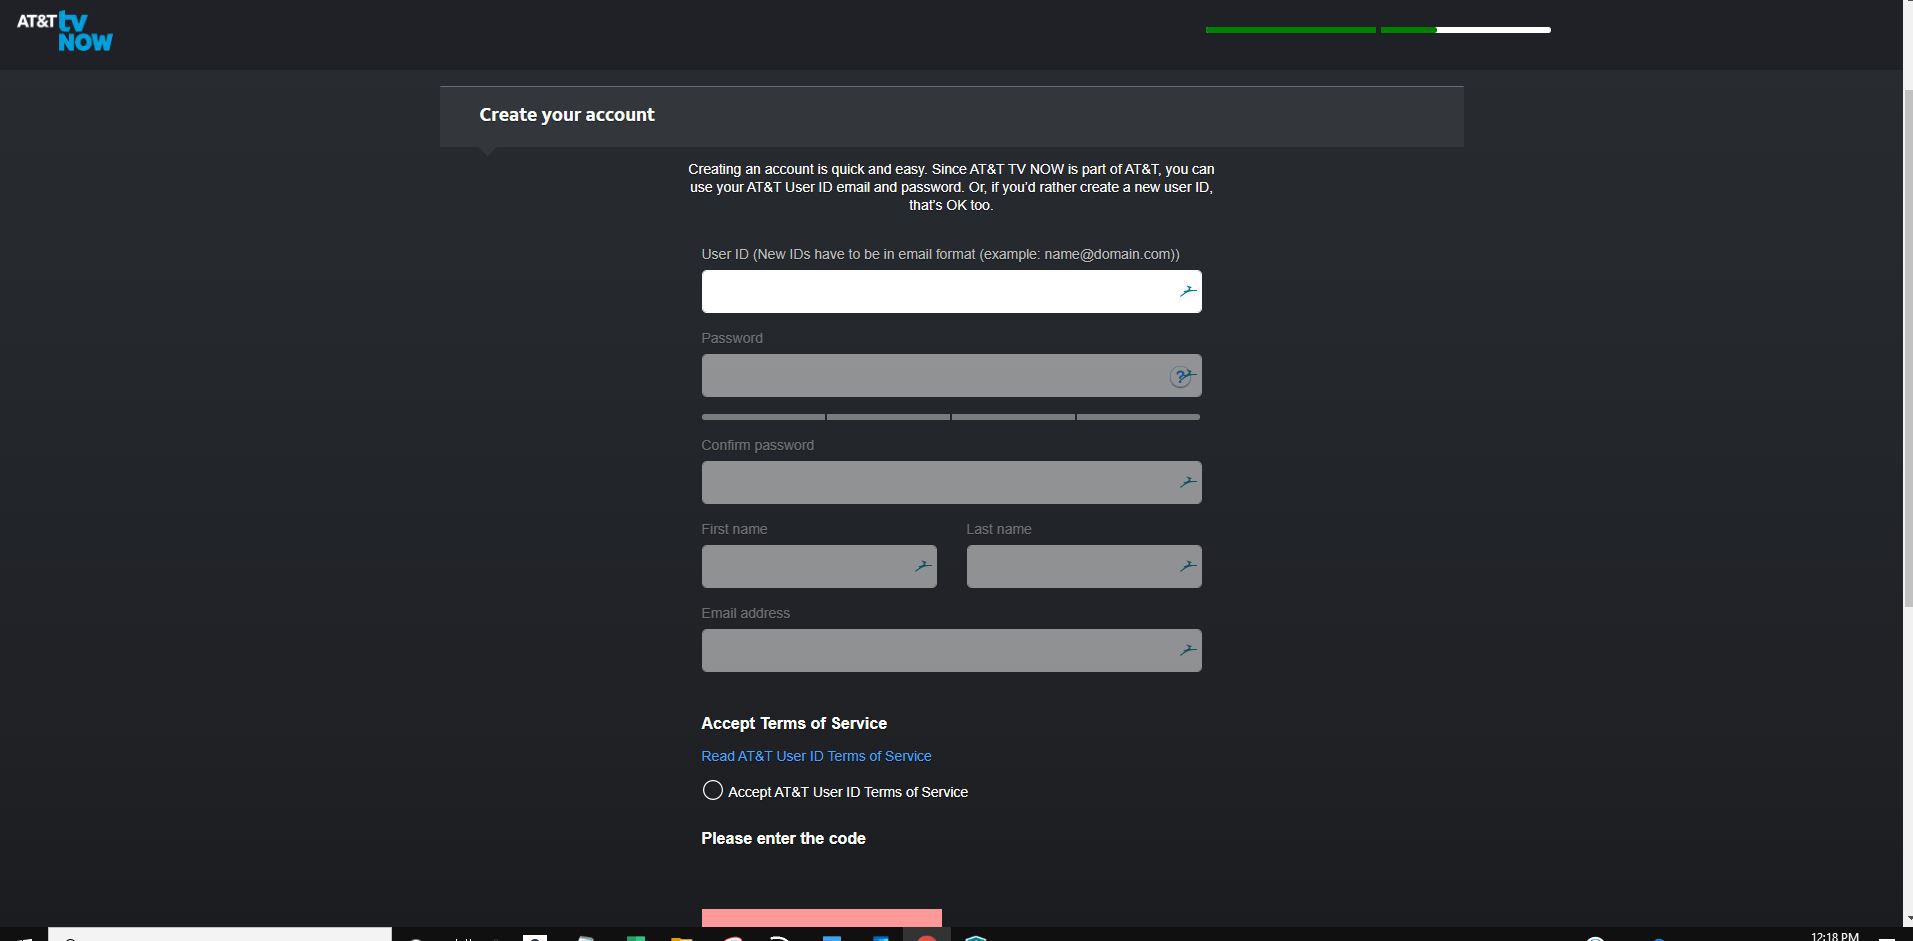Focus the Email address input field
The width and height of the screenshot is (1913, 941).
pyautogui.click(x=951, y=650)
